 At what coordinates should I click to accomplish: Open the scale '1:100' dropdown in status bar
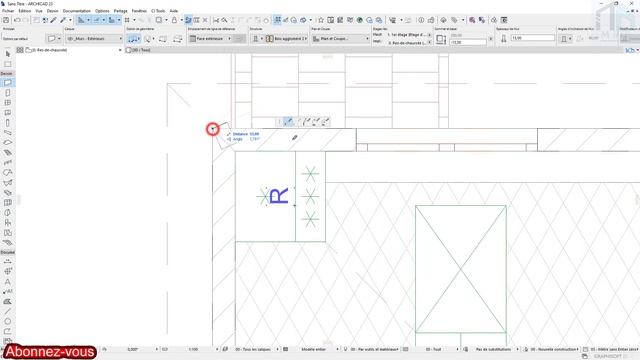point(194,349)
